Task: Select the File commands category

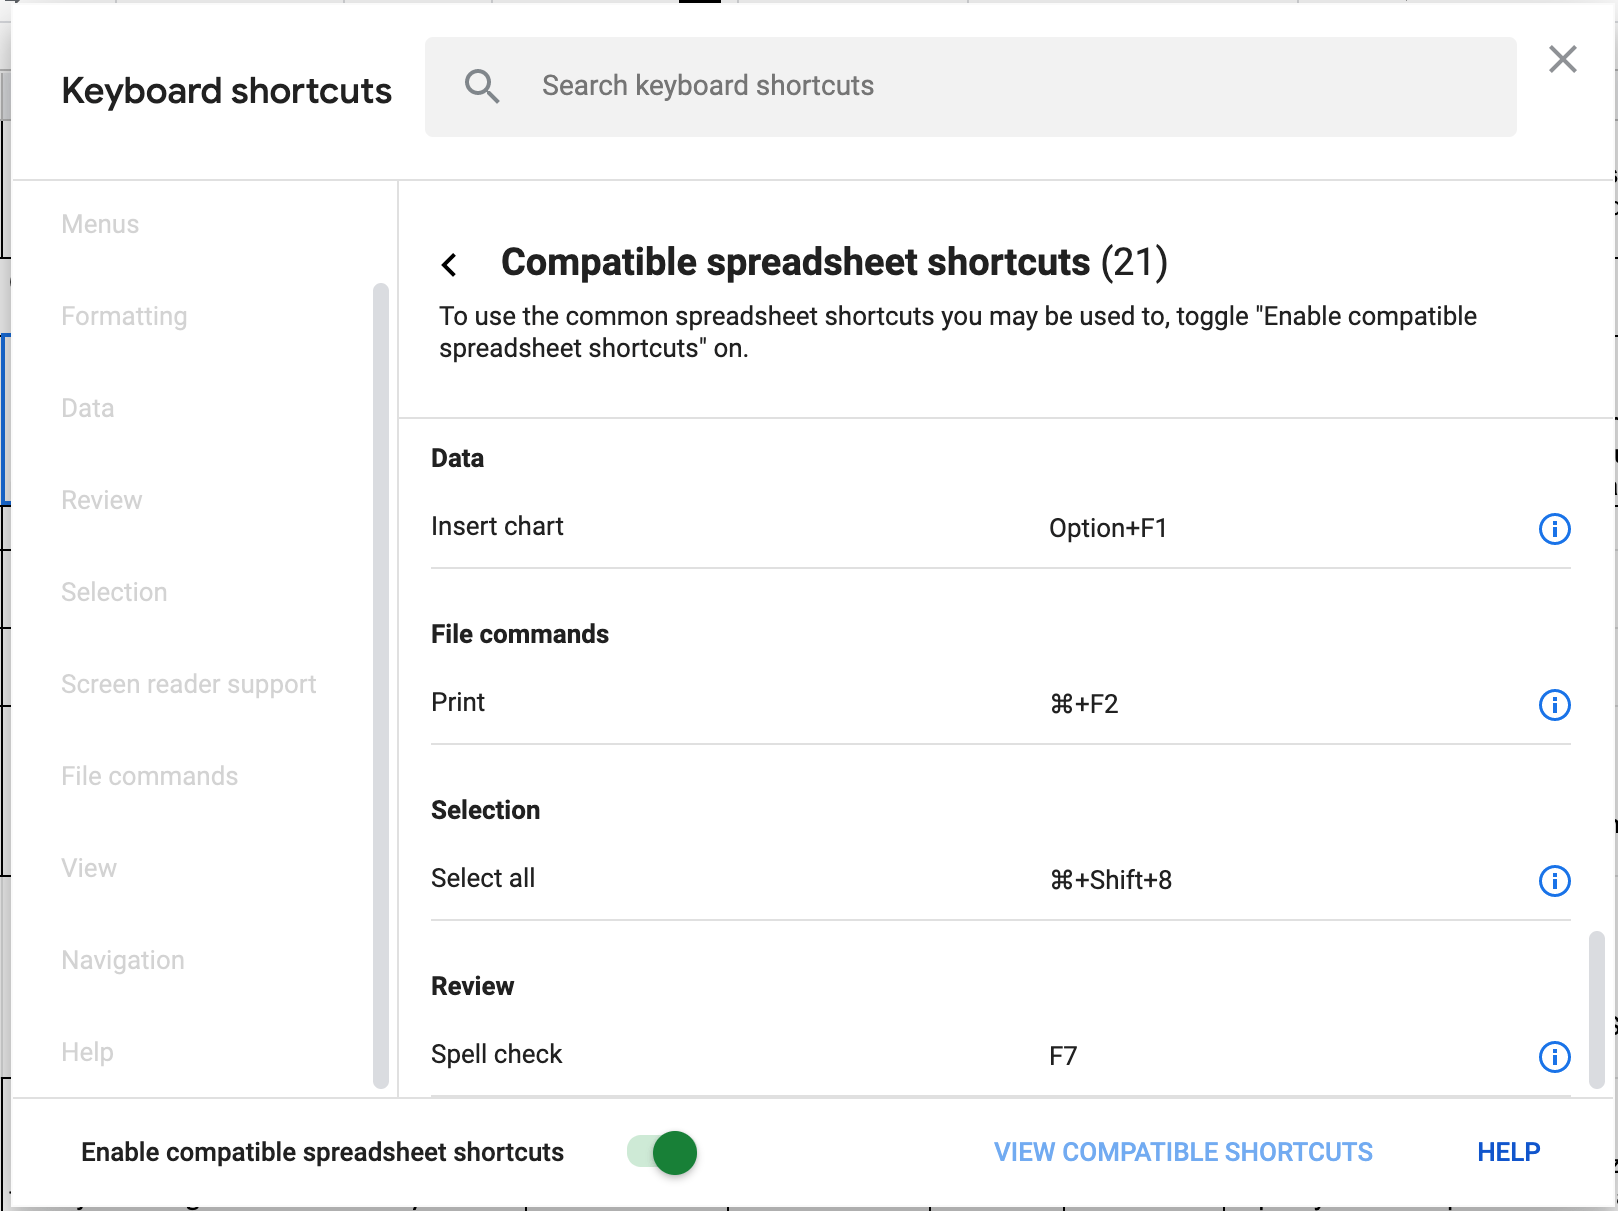Action: (x=150, y=776)
